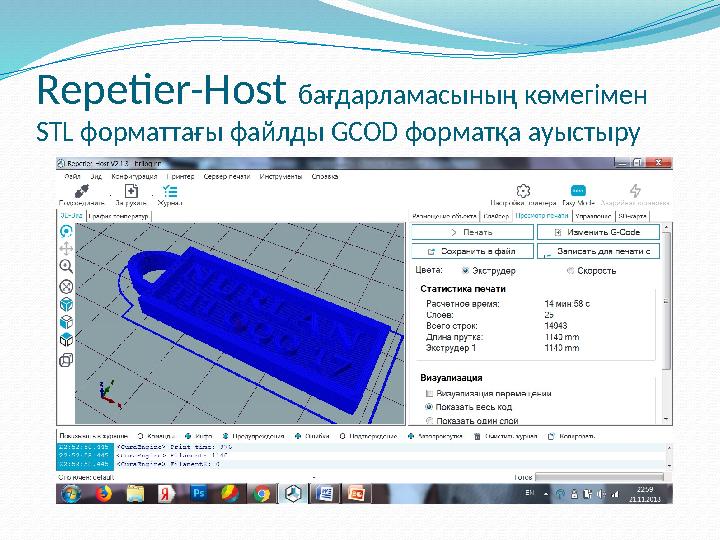Click the Изменить G-Code button
The height and width of the screenshot is (540, 720).
598,232
